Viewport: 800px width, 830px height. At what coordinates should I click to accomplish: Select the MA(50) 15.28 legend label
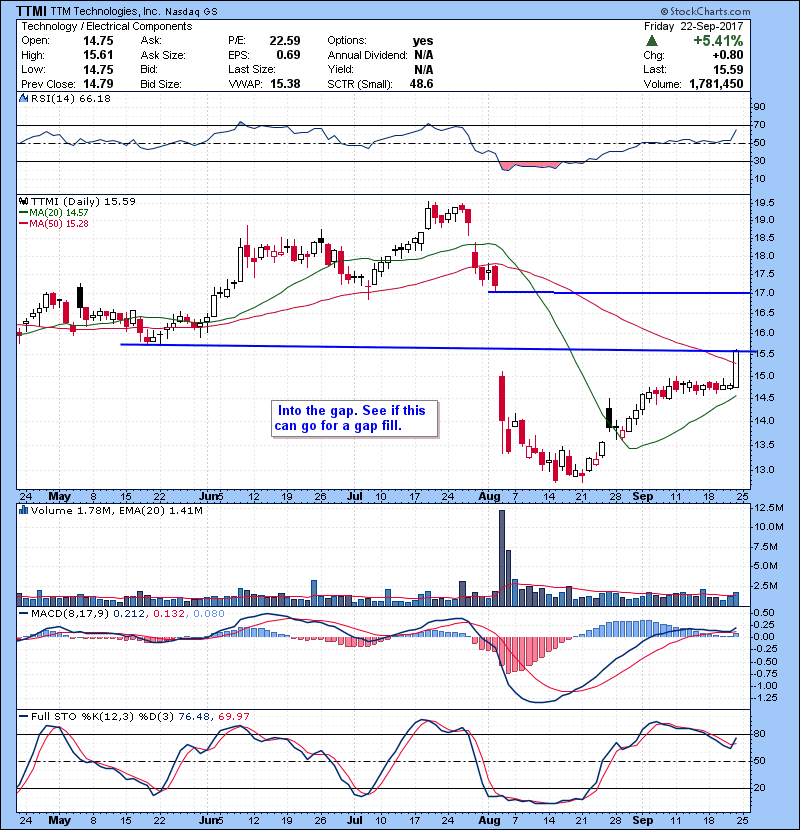55,223
